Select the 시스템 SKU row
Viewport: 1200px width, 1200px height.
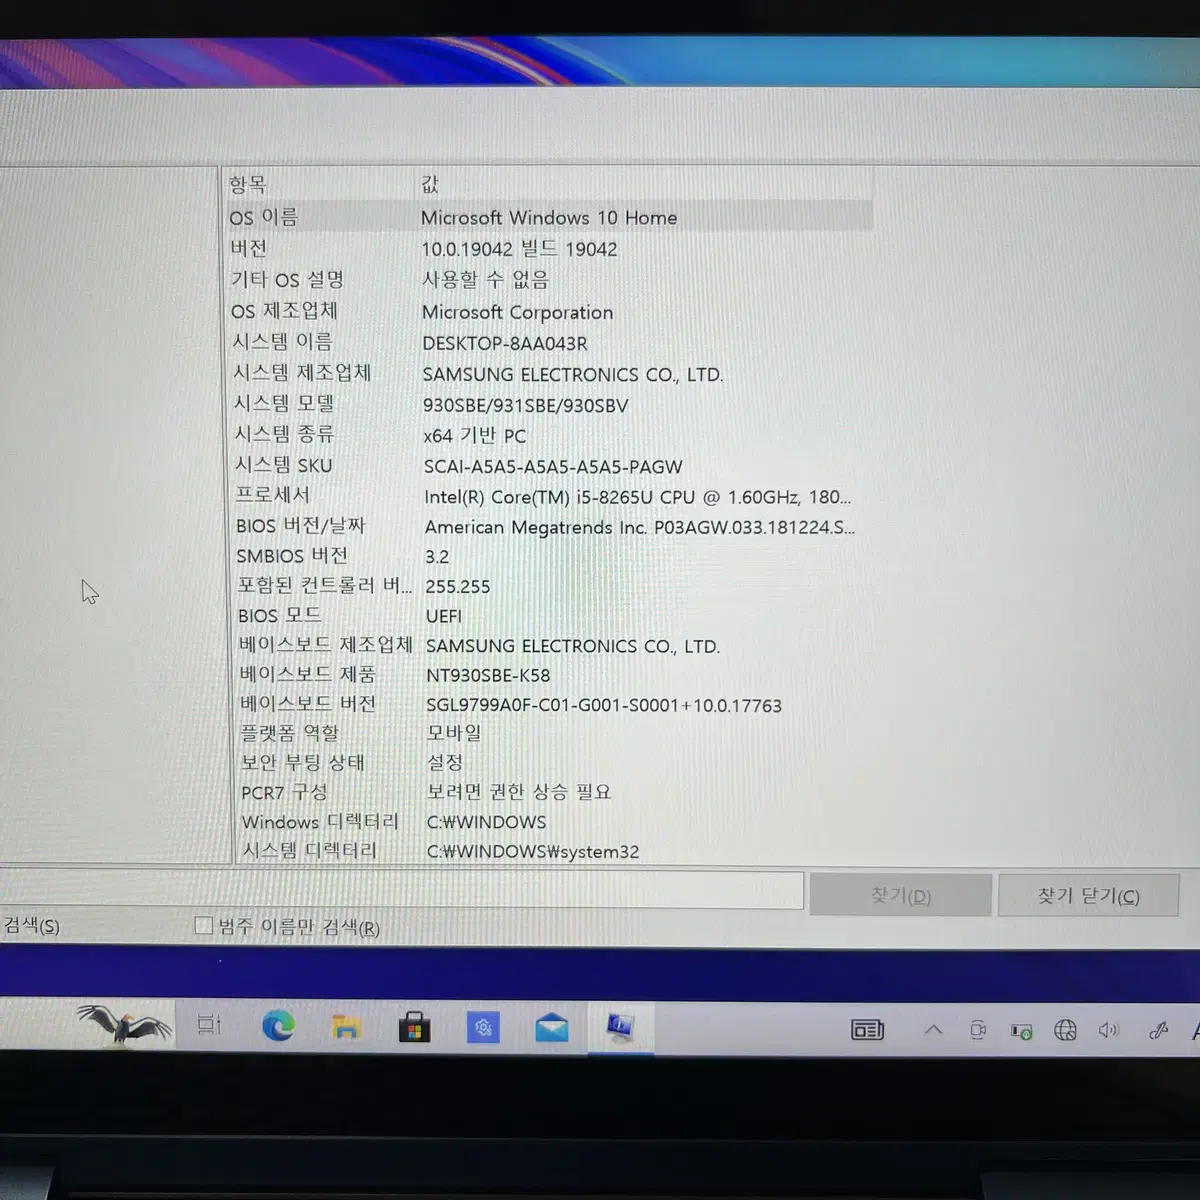[x=551, y=465]
